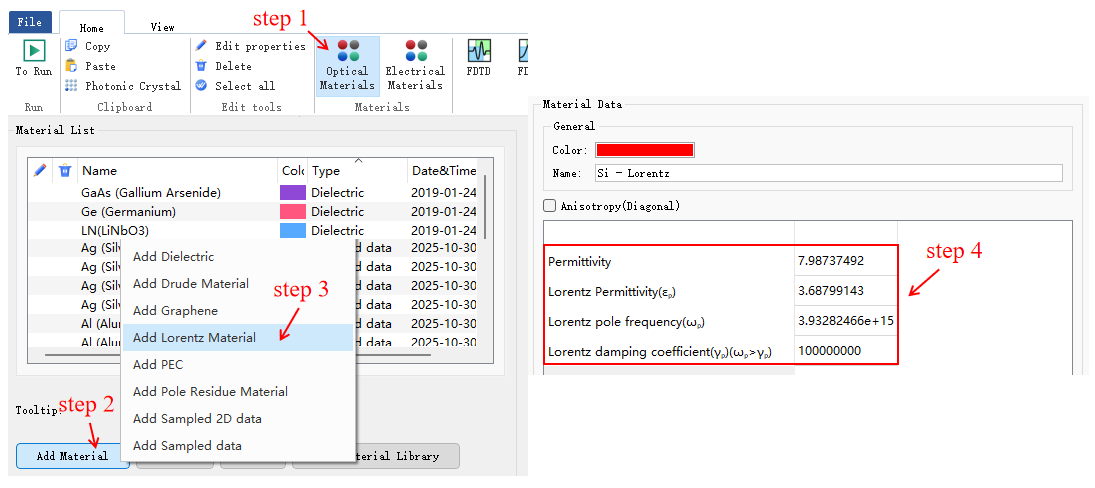Click the Add Material button

73,456
